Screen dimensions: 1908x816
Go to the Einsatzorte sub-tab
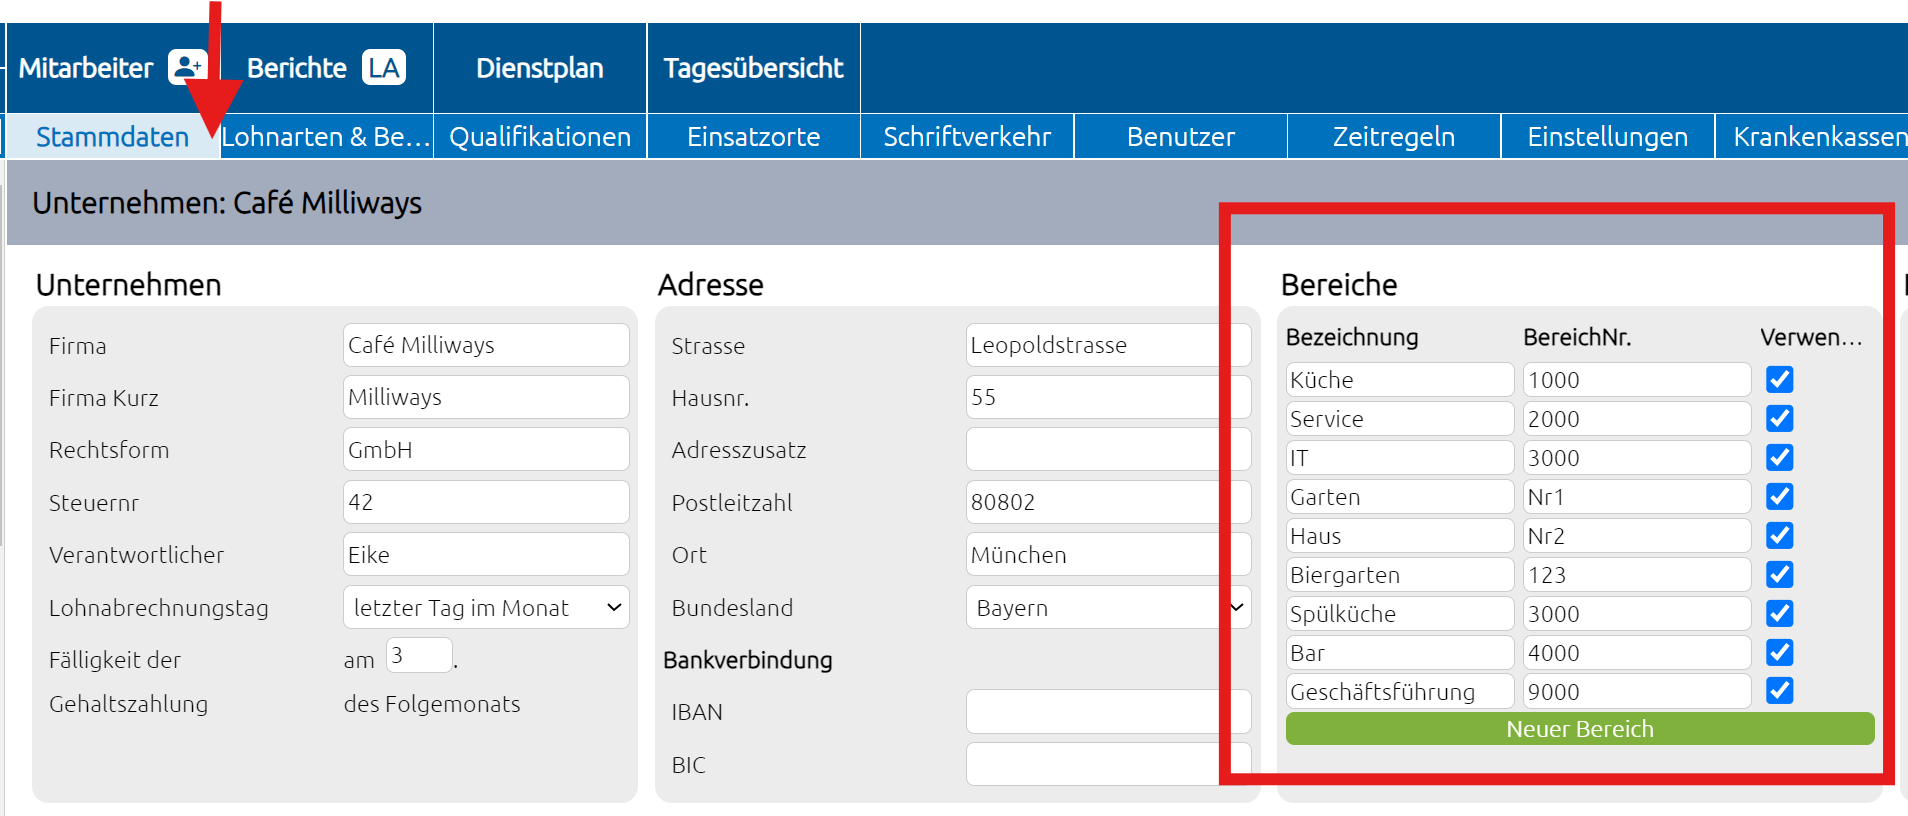[754, 136]
